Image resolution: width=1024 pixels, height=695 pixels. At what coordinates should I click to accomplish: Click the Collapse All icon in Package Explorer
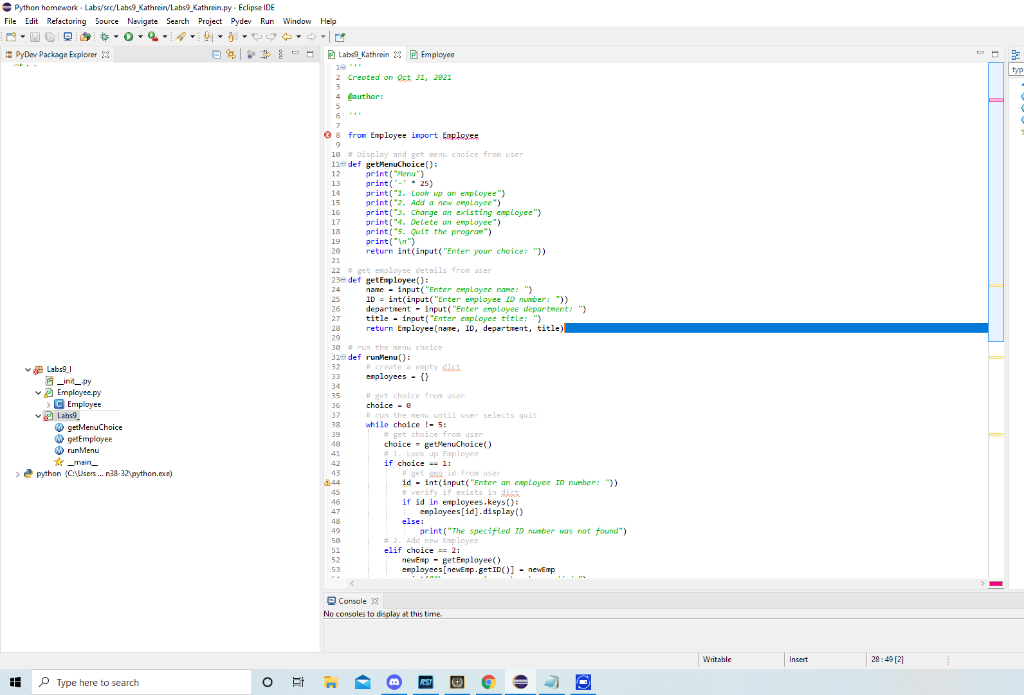point(217,55)
